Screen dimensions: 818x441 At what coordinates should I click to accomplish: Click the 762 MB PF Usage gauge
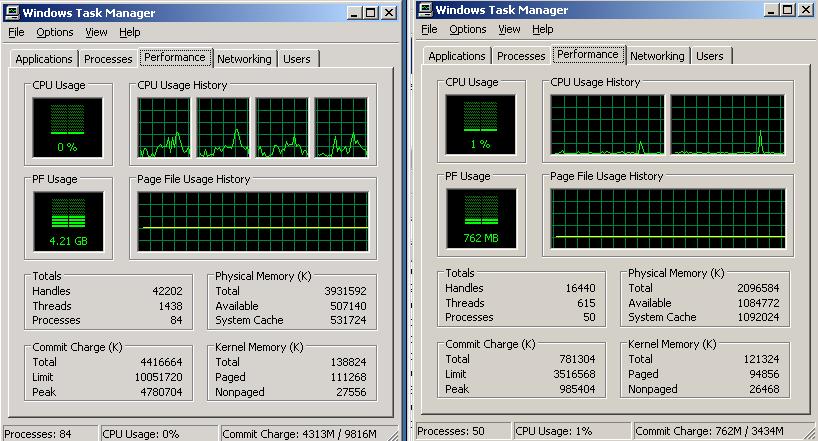coord(481,219)
